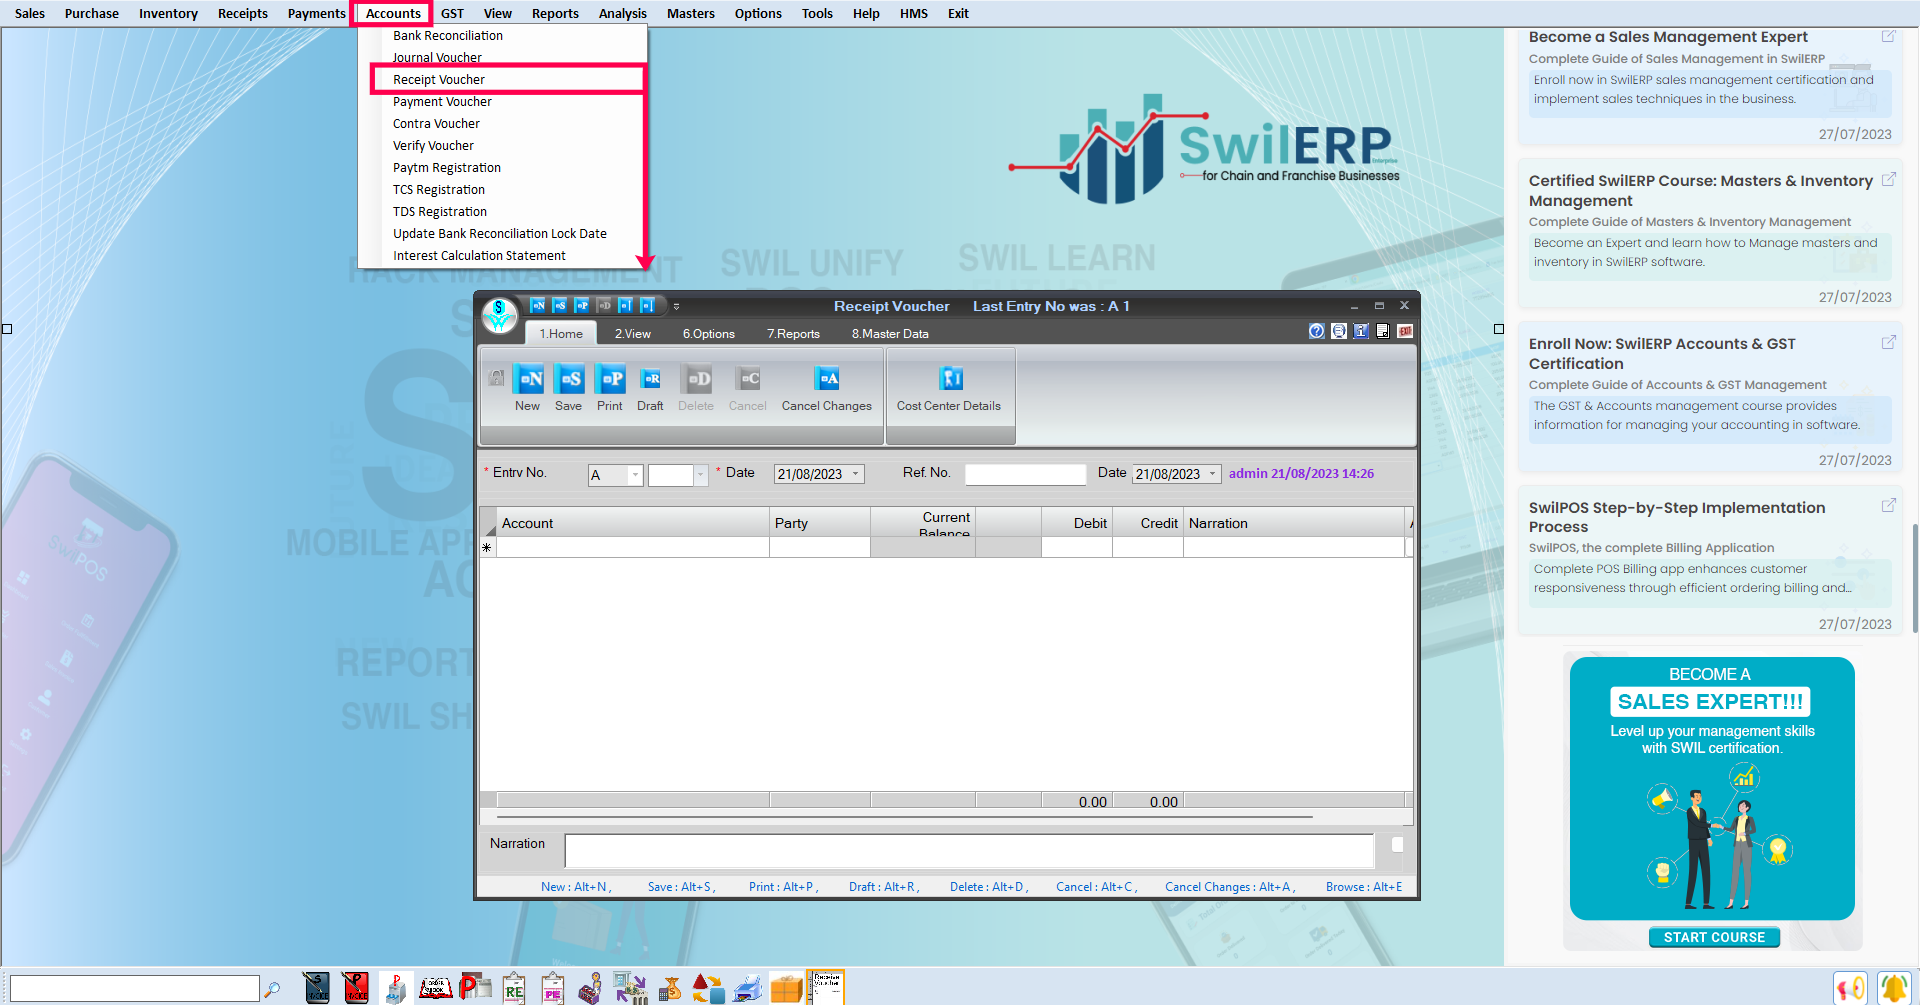This screenshot has width=1920, height=1005.
Task: Expand the quick access toolbar customize arrow
Action: coord(677,306)
